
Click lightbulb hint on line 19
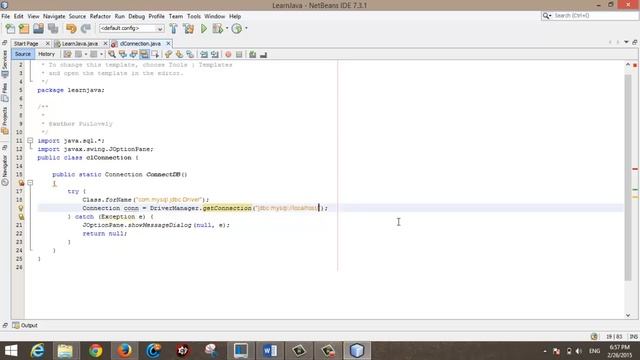(x=21, y=208)
